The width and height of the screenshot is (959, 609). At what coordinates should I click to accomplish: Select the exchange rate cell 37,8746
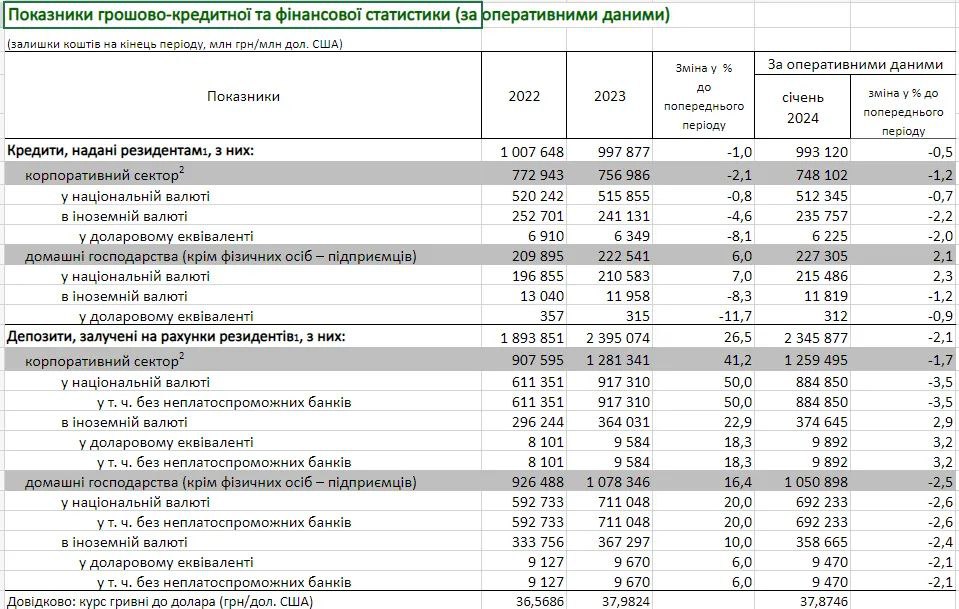[x=818, y=600]
